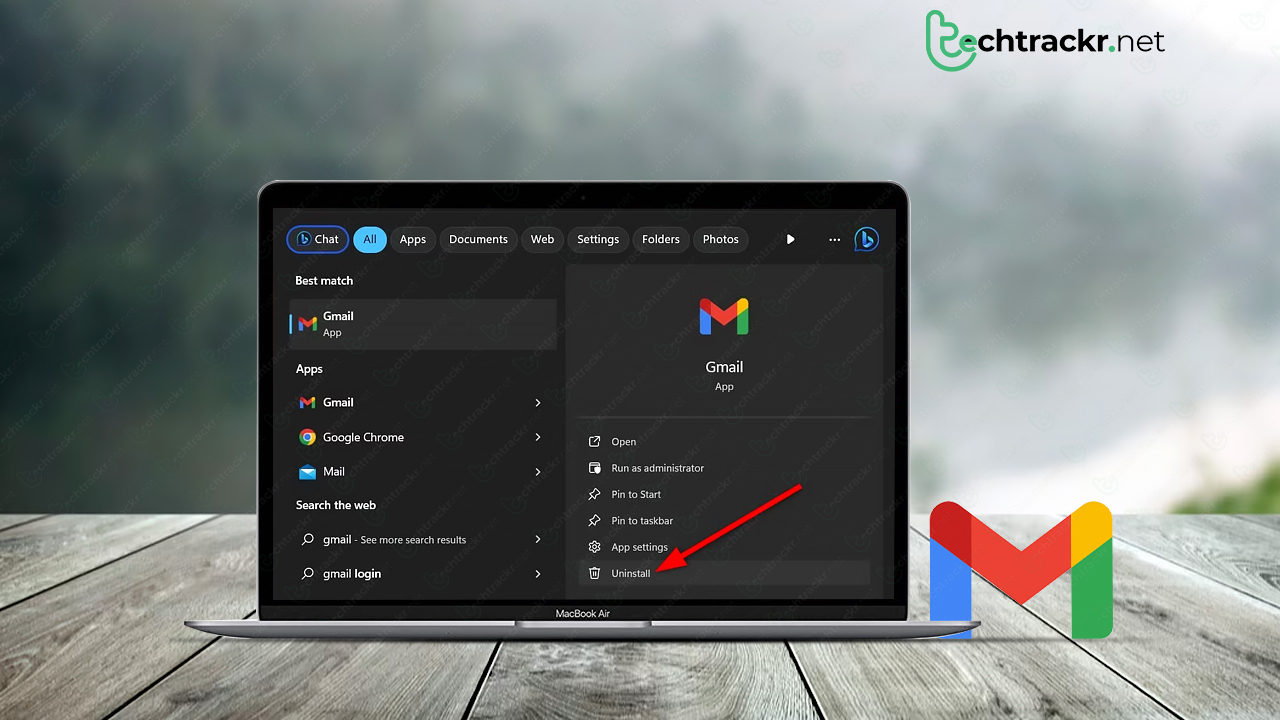
Task: Select the All filter tab
Action: tap(370, 239)
